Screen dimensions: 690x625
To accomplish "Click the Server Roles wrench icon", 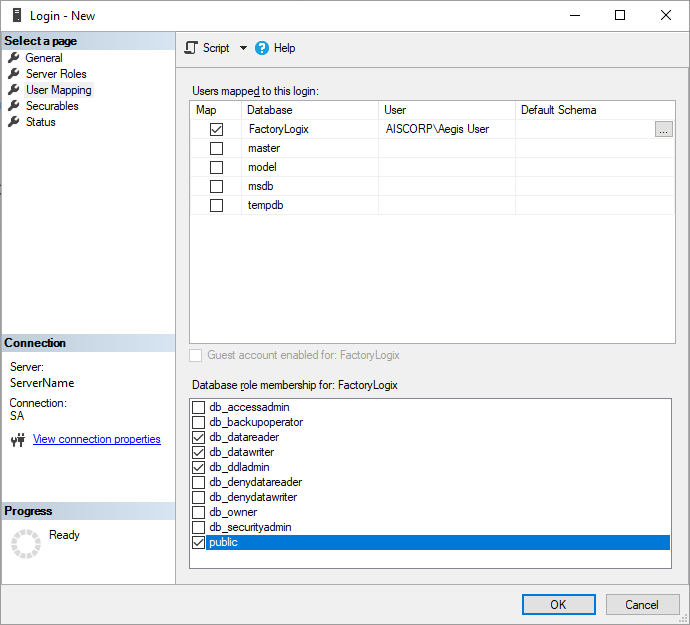I will pyautogui.click(x=14, y=74).
